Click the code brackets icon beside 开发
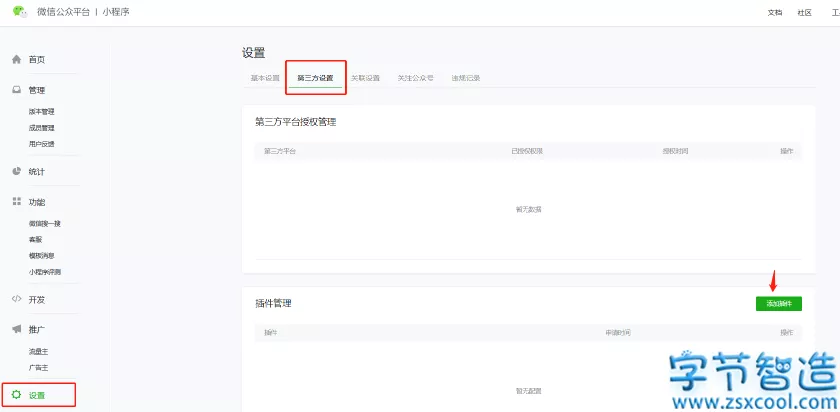The height and width of the screenshot is (412, 840). point(17,299)
